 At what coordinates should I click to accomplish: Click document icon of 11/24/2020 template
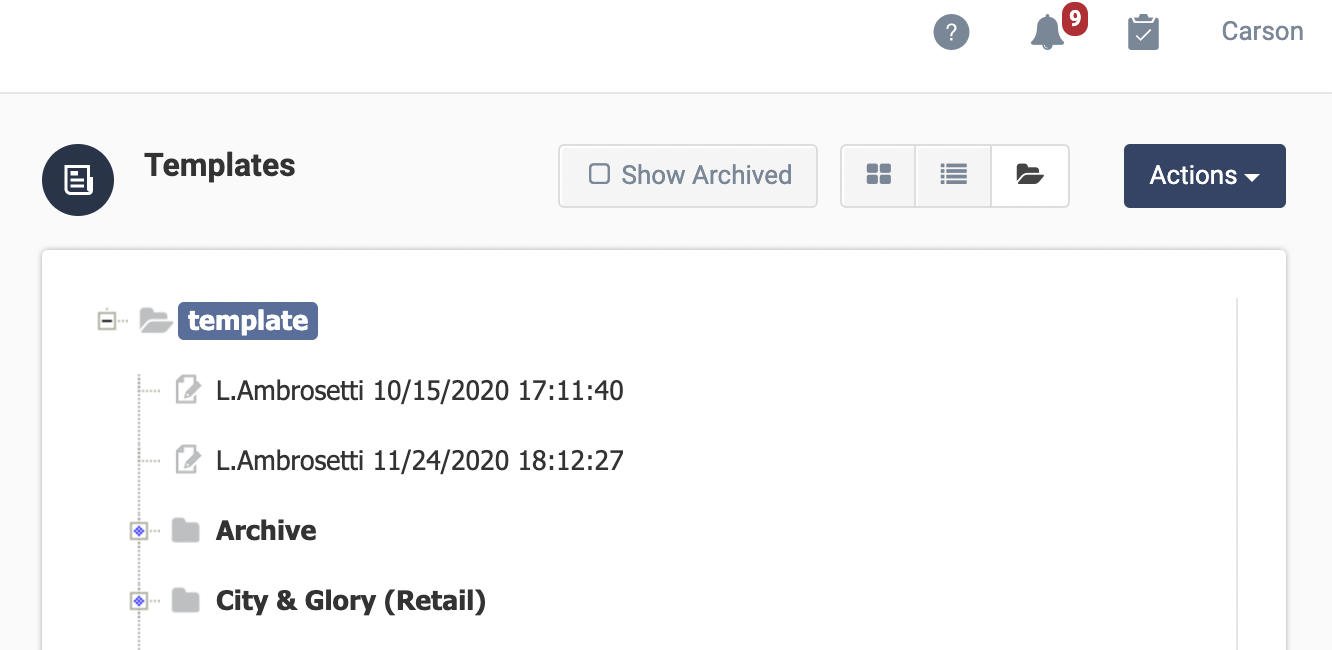(187, 460)
